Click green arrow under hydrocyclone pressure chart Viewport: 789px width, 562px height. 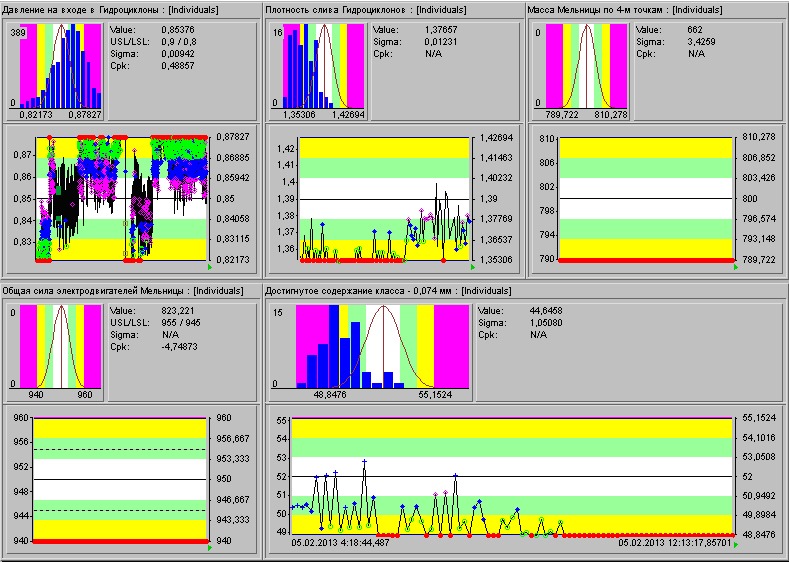(209, 268)
